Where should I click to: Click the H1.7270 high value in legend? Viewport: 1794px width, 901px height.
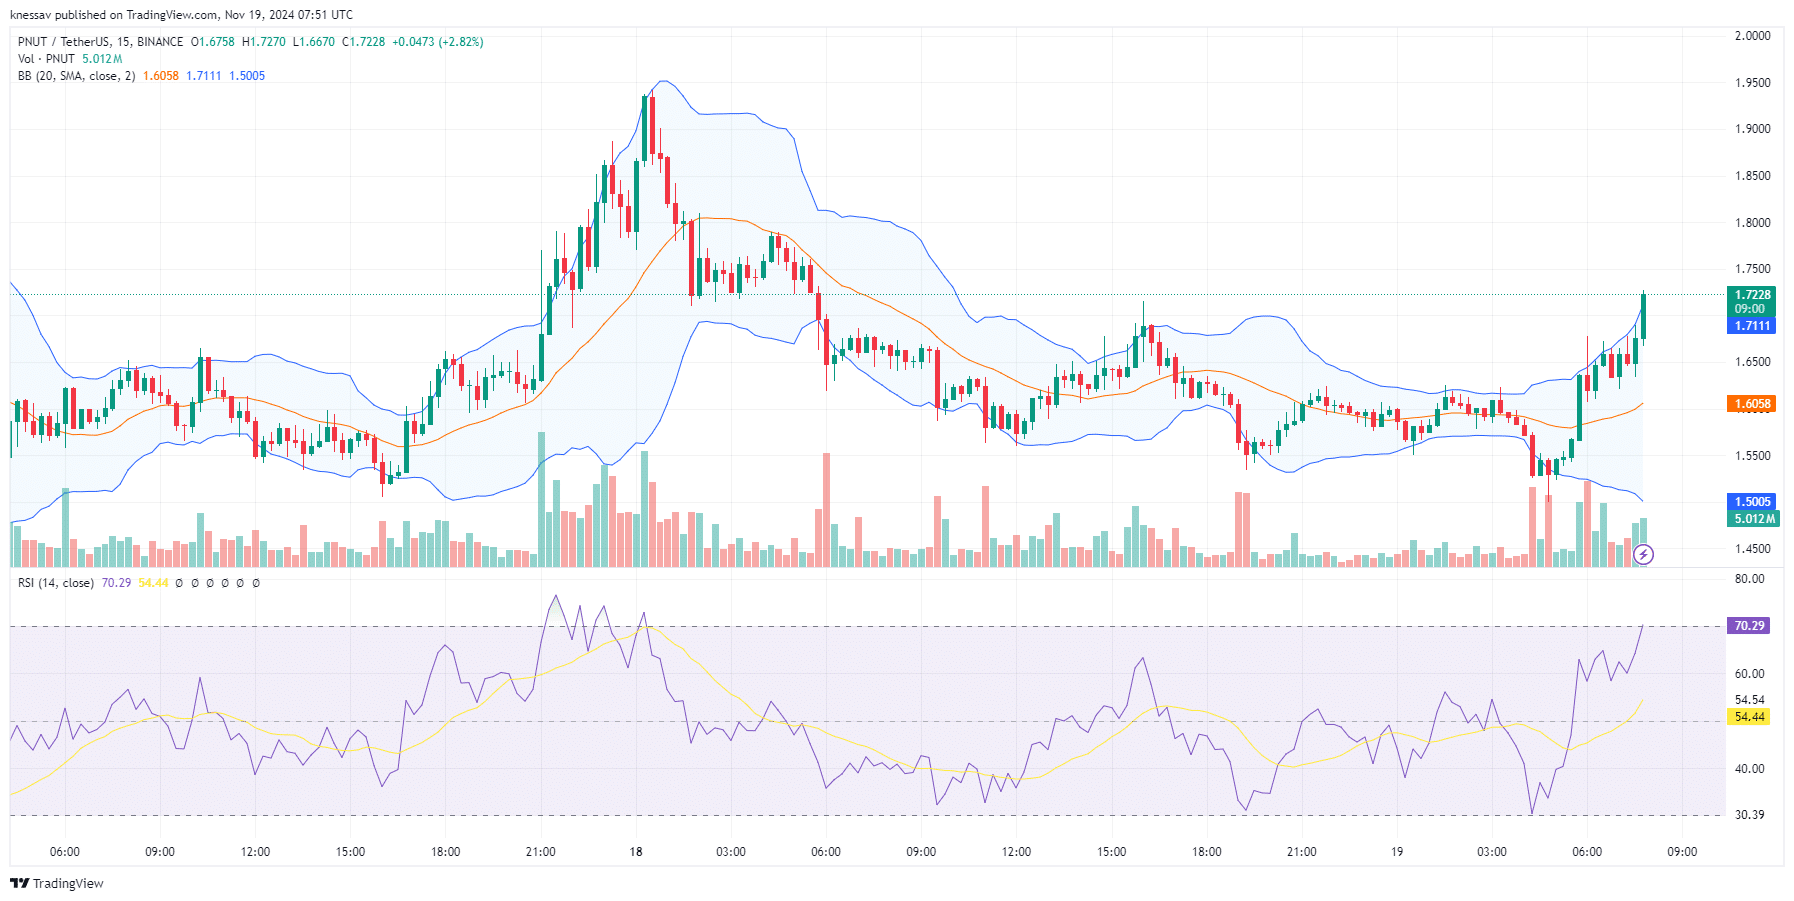(x=264, y=42)
